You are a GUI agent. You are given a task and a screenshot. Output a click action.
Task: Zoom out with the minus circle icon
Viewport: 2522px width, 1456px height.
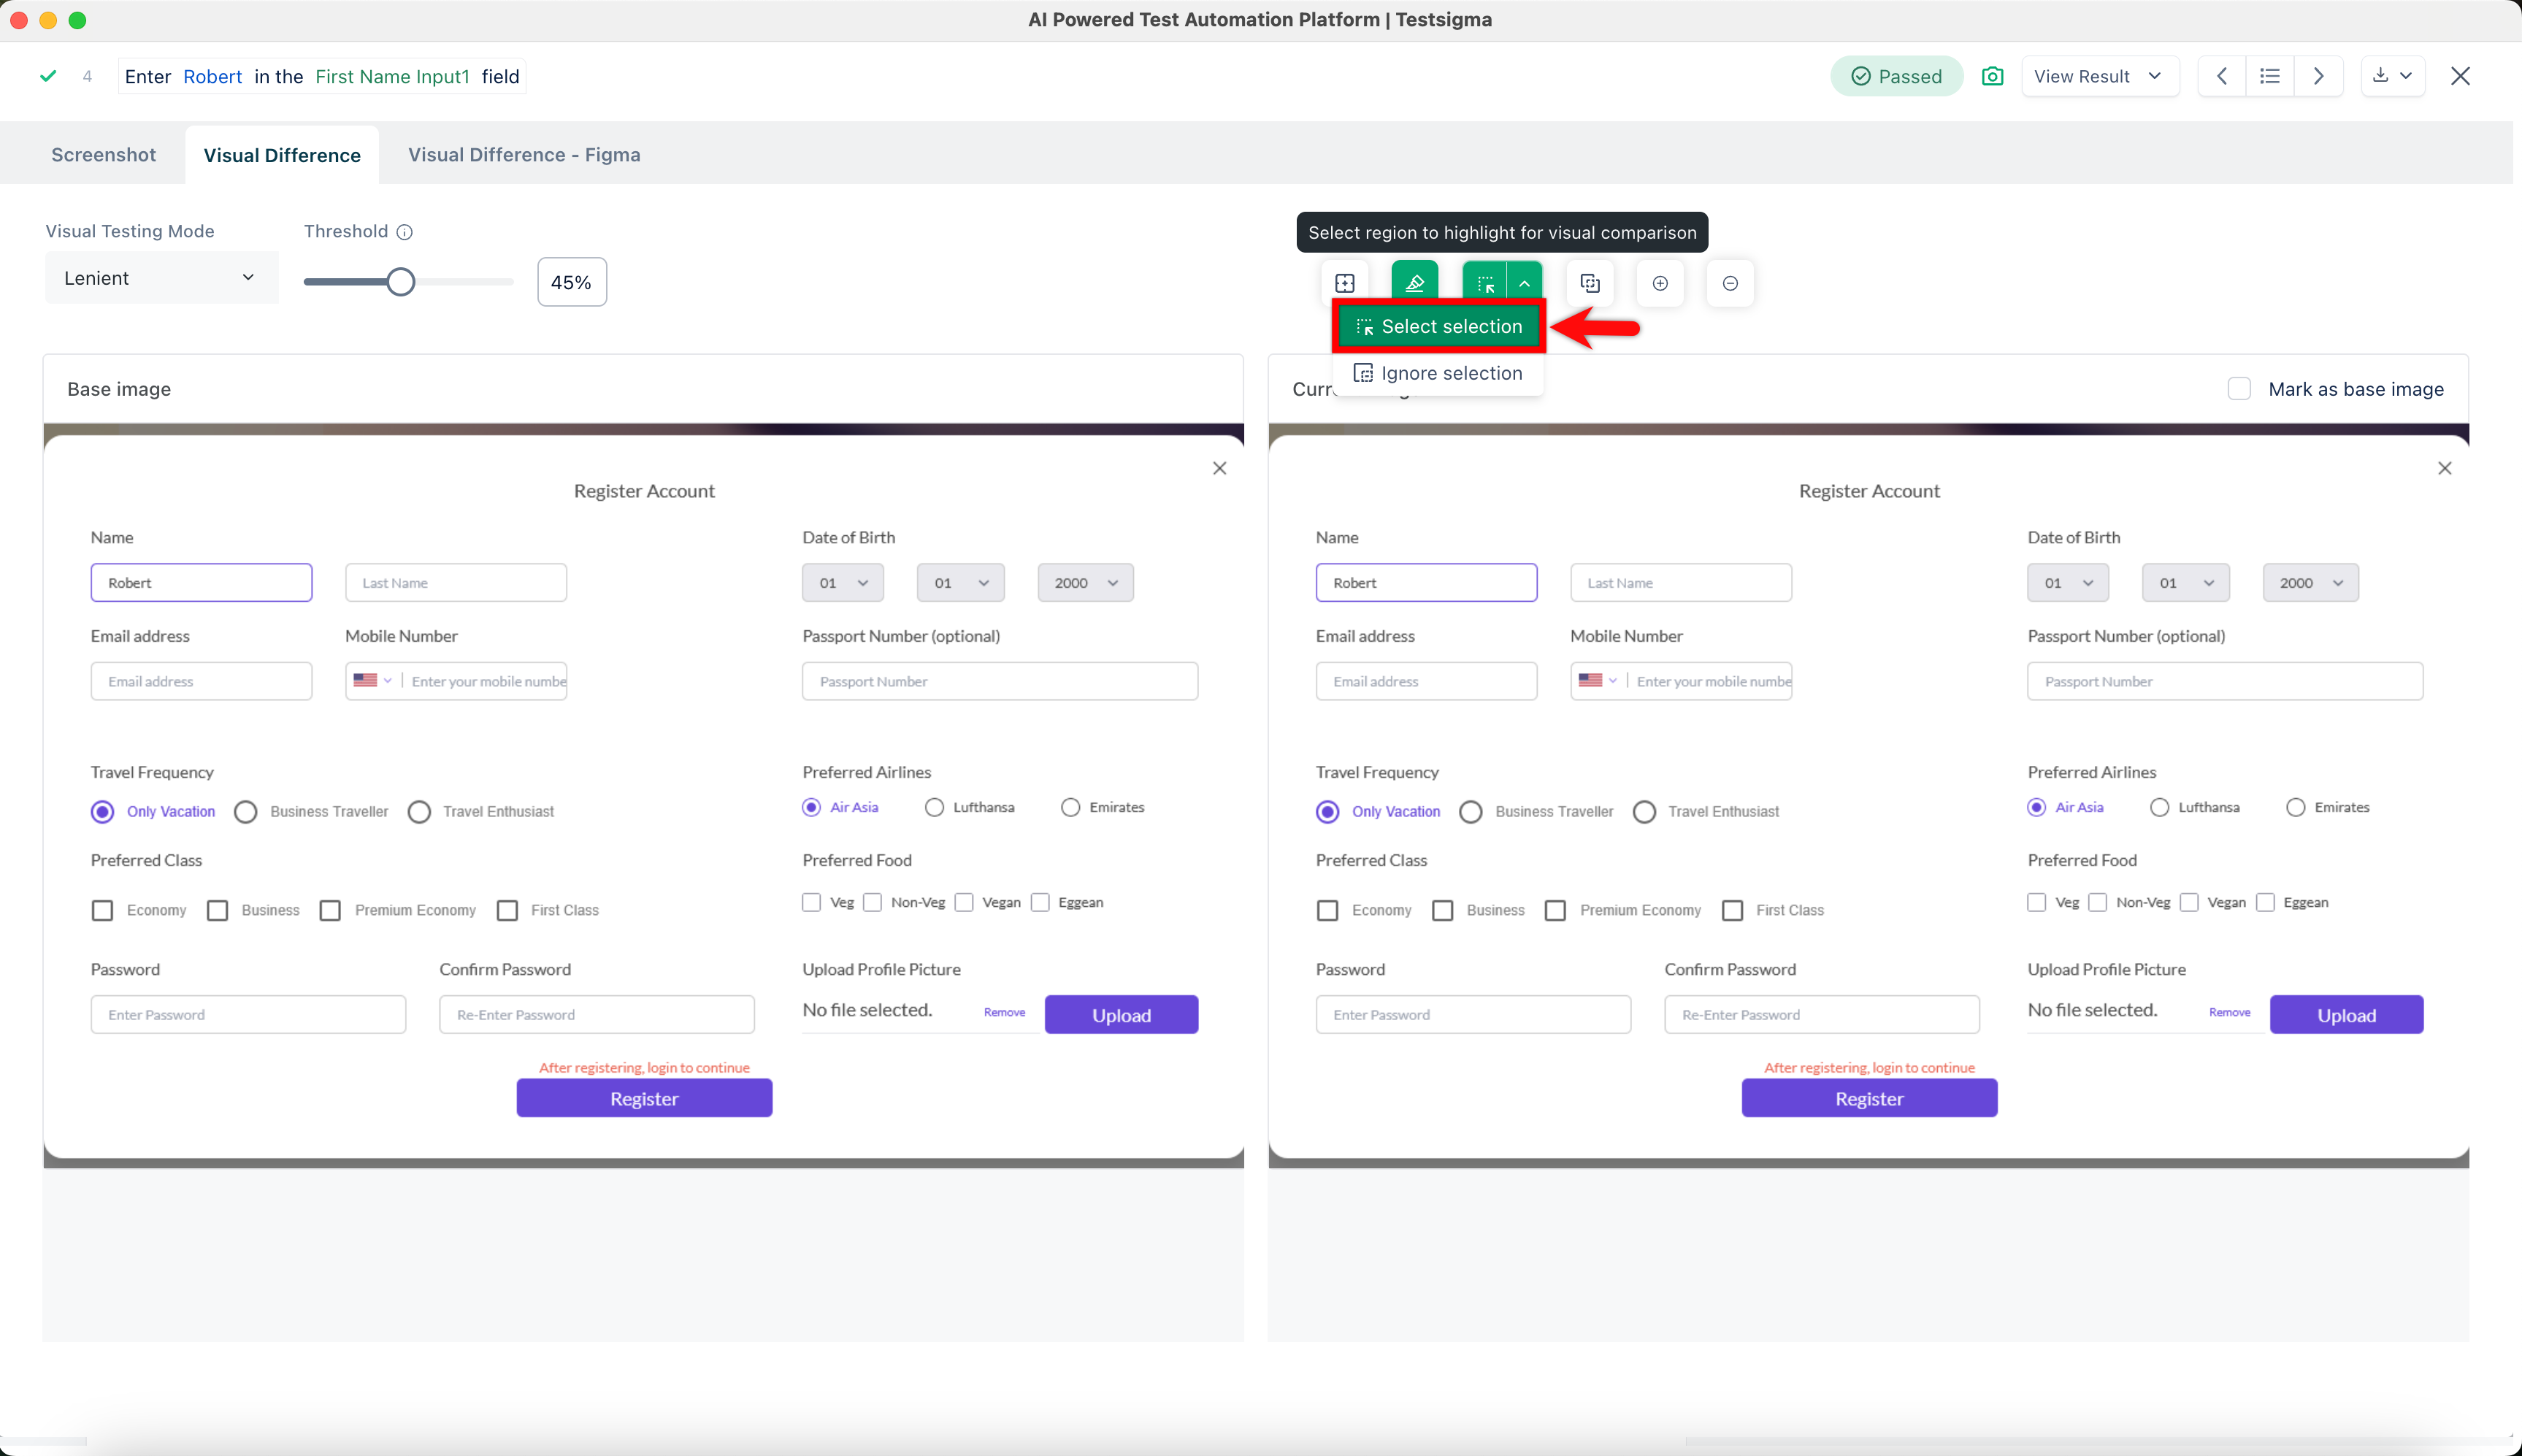[1730, 283]
